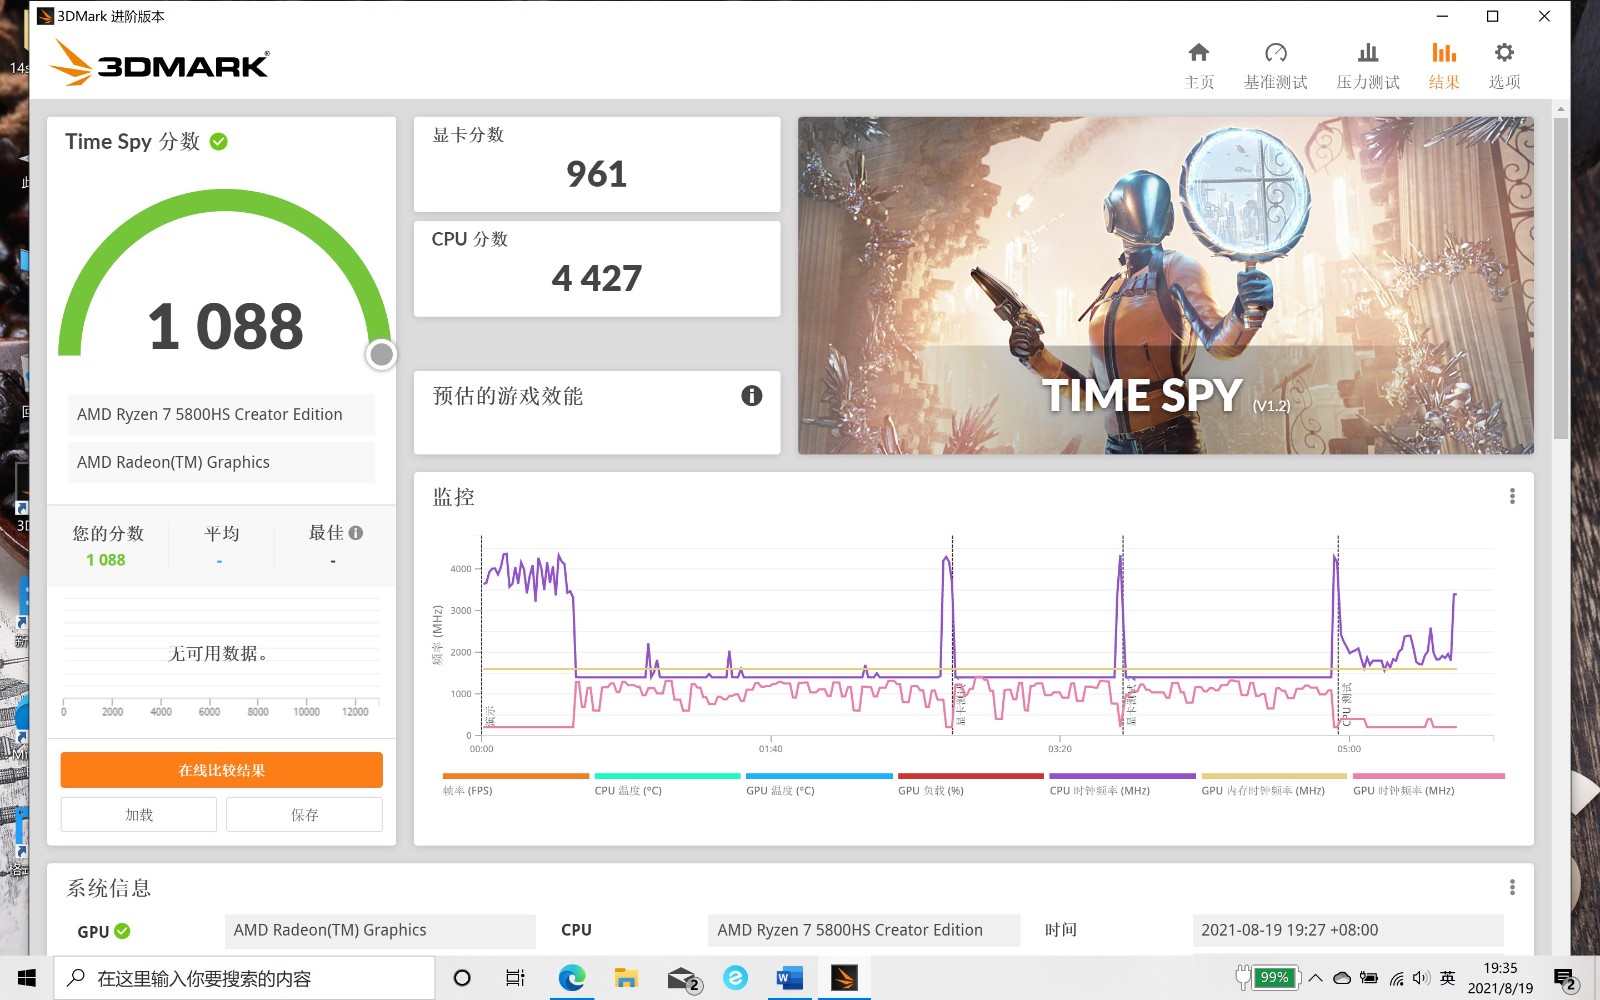Toggle the CPU 时钟频率 legend series

pyautogui.click(x=1122, y=784)
